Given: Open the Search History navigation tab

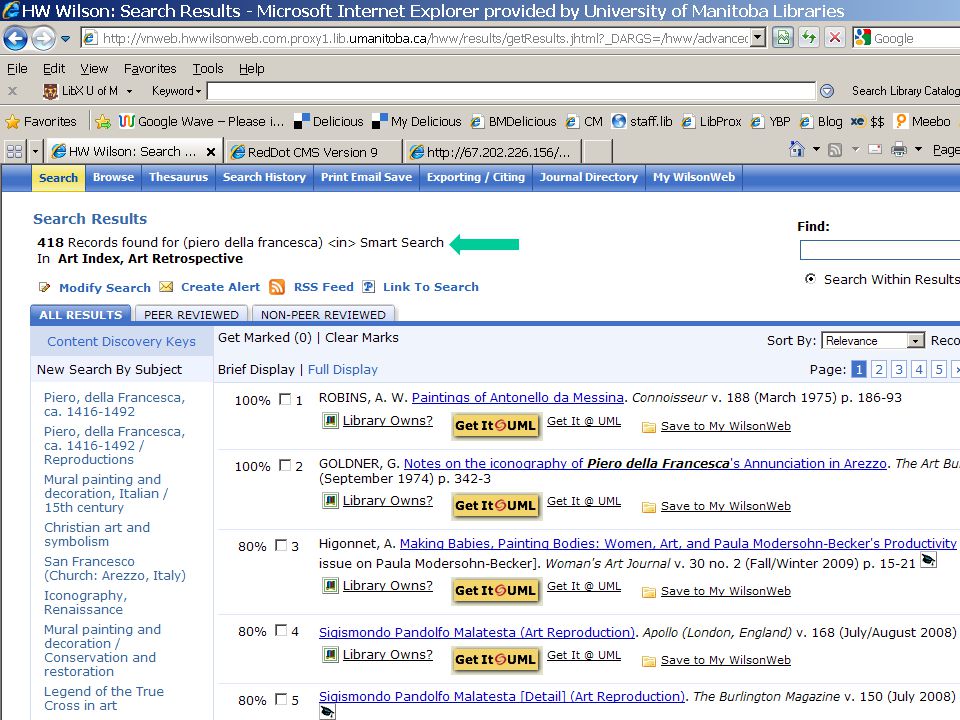Looking at the screenshot, I should click(x=264, y=177).
